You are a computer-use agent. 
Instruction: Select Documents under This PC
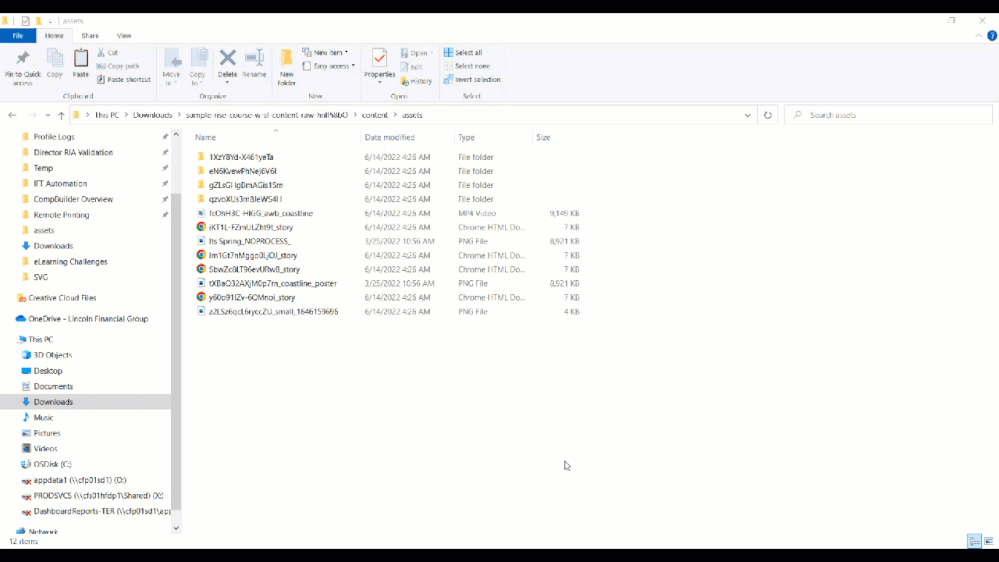tap(53, 386)
